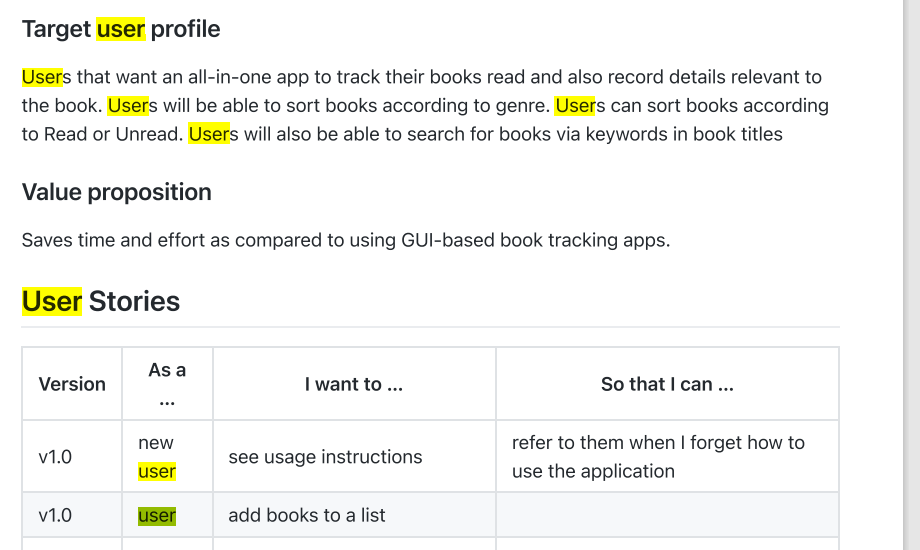Image resolution: width=920 pixels, height=550 pixels.
Task: Click highlighted "user" in Target user profile heading
Action: click(x=121, y=29)
